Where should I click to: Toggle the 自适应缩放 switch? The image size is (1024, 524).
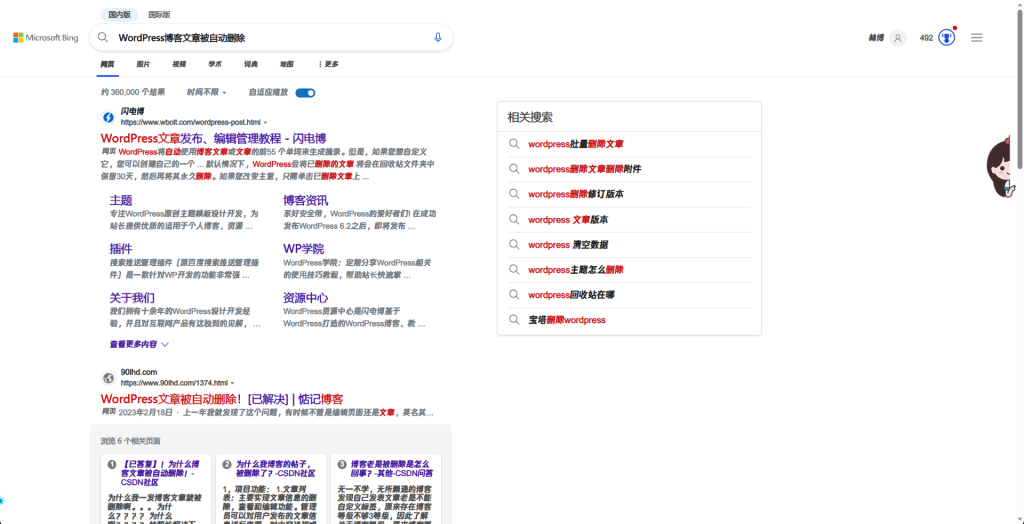coord(305,92)
